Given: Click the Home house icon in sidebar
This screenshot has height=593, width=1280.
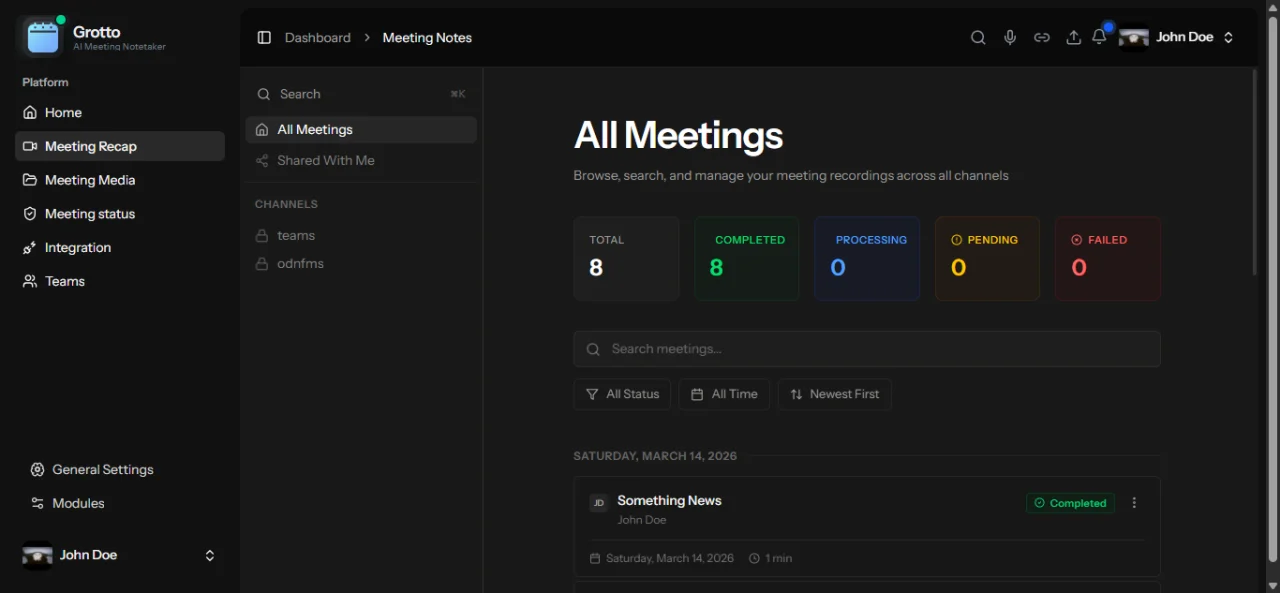Looking at the screenshot, I should 30,113.
